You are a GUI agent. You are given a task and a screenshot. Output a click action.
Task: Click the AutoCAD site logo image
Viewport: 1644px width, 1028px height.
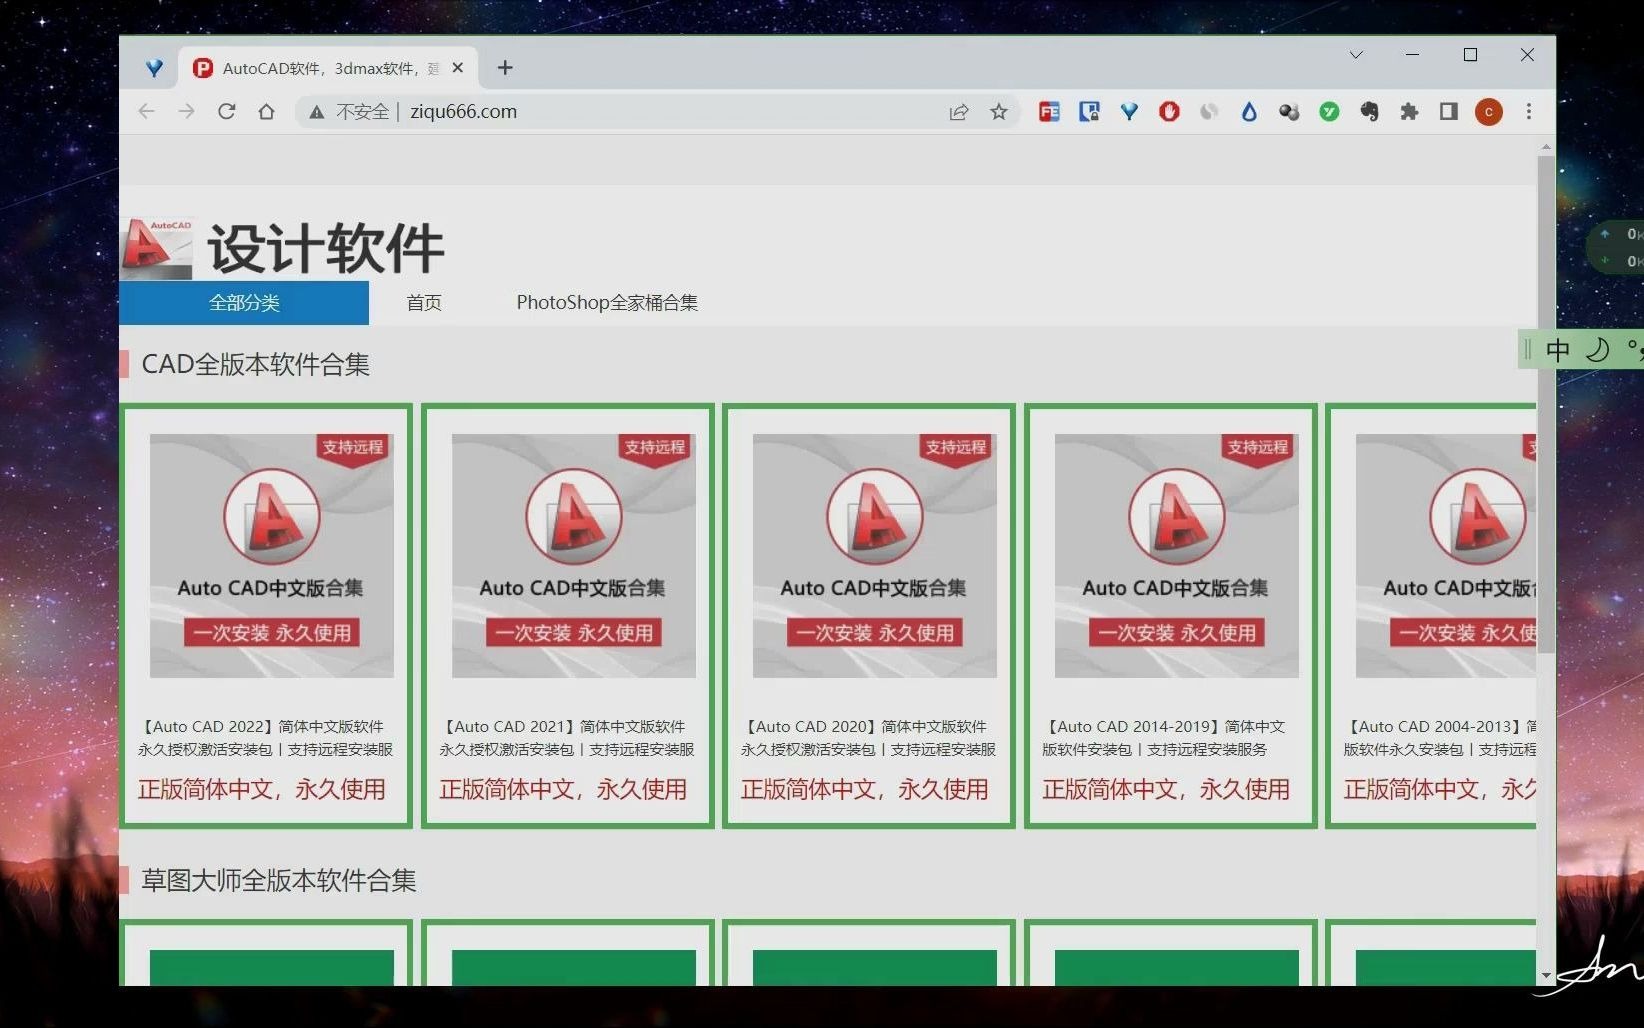click(157, 248)
